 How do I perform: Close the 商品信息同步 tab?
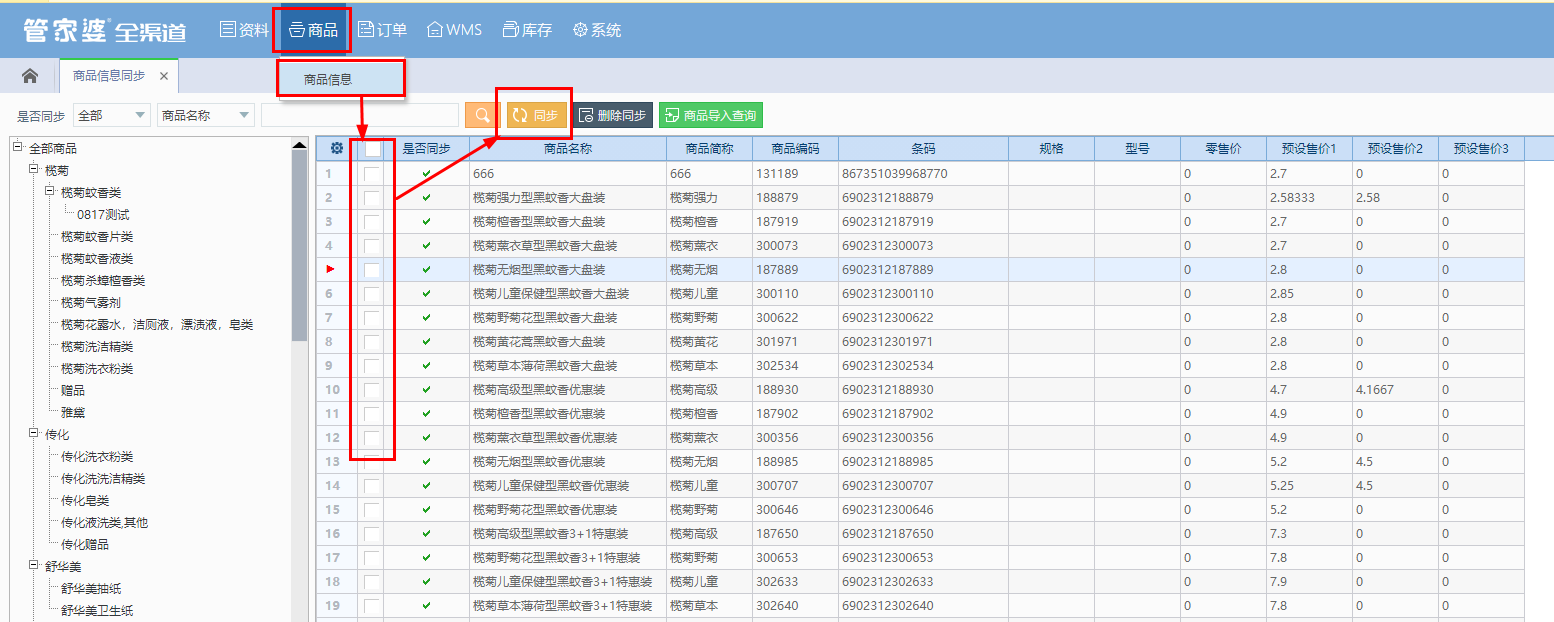point(164,76)
